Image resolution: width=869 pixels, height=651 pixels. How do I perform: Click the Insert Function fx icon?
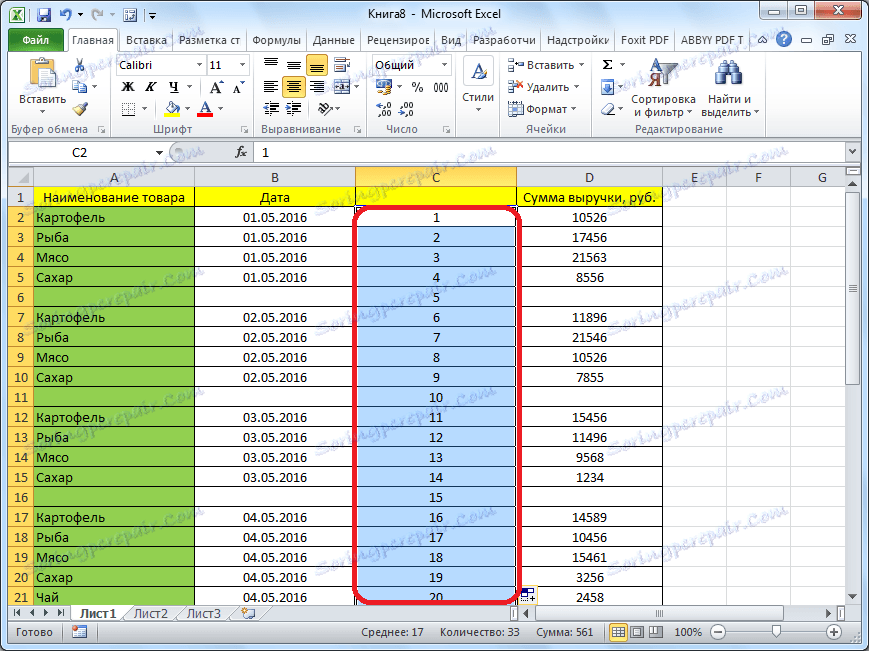tap(241, 153)
